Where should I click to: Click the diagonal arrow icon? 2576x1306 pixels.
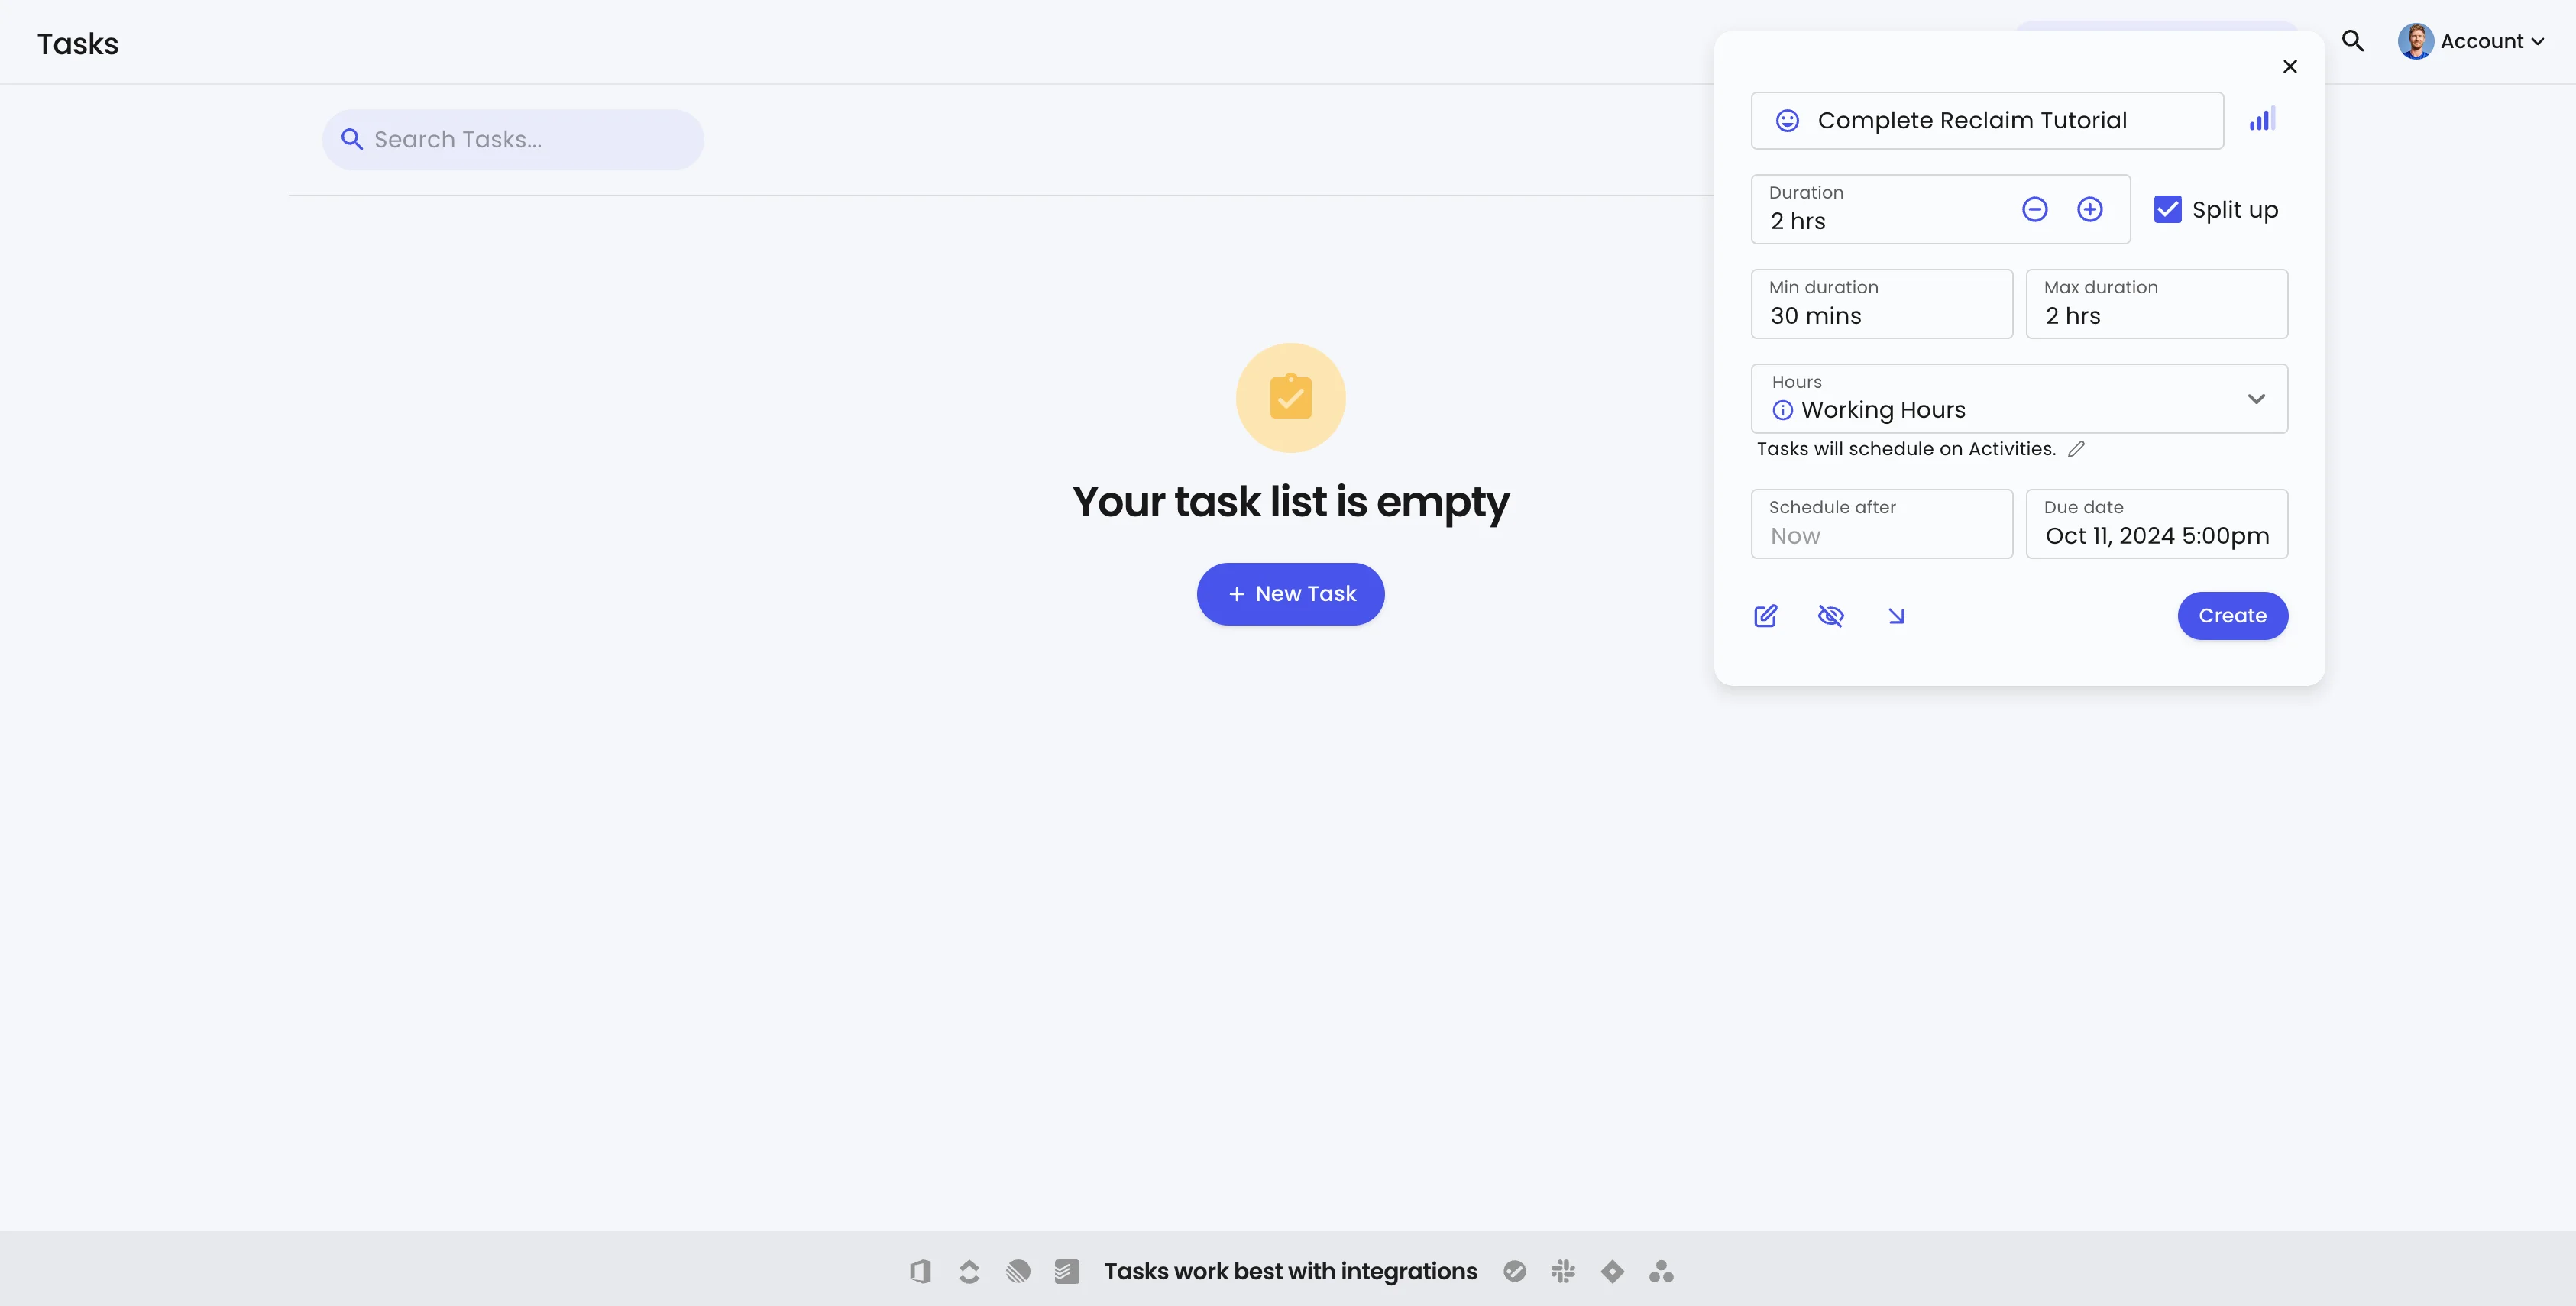[x=1896, y=616]
